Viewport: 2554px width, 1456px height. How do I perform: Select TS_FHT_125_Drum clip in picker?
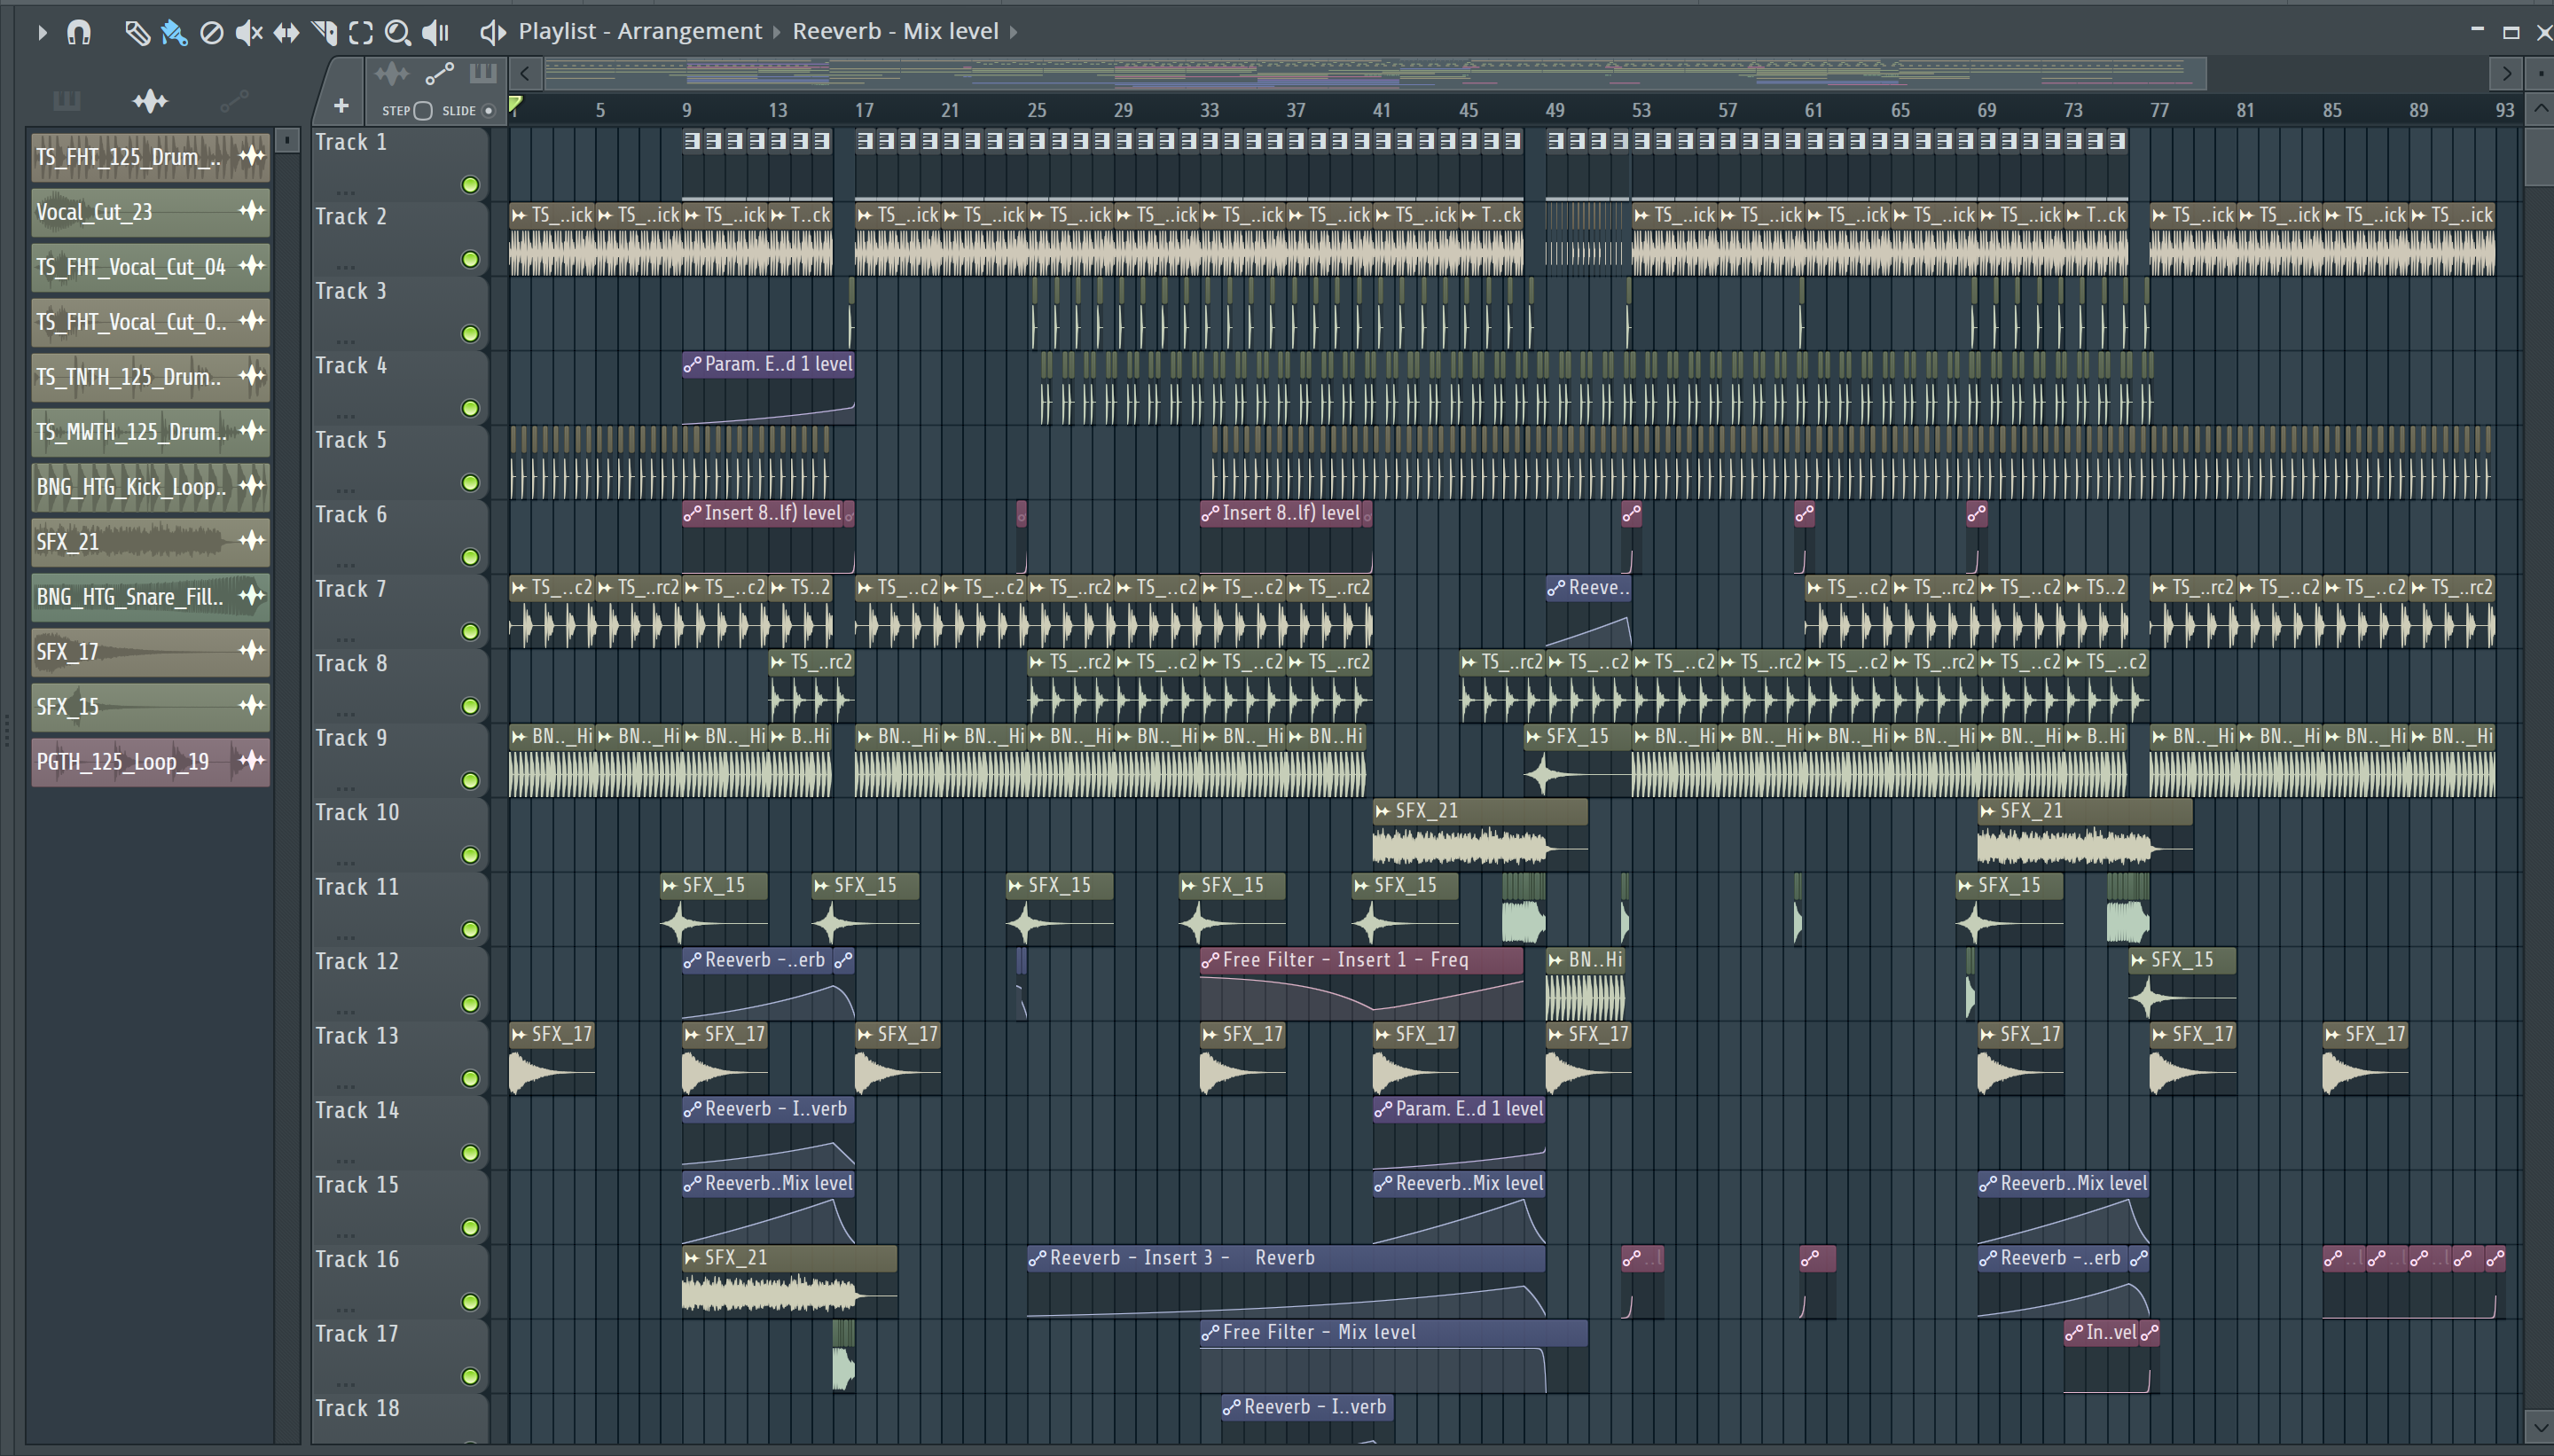[150, 157]
